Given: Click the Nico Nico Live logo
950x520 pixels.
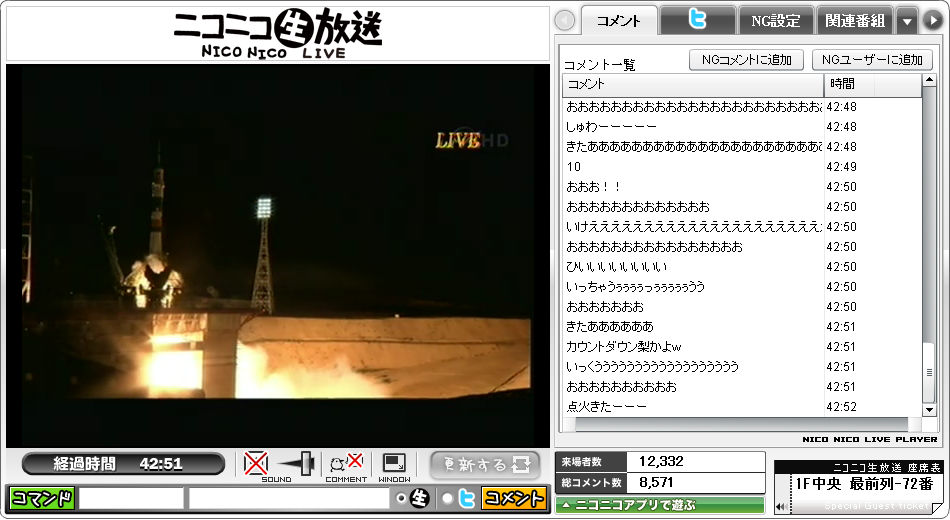Looking at the screenshot, I should (x=277, y=33).
